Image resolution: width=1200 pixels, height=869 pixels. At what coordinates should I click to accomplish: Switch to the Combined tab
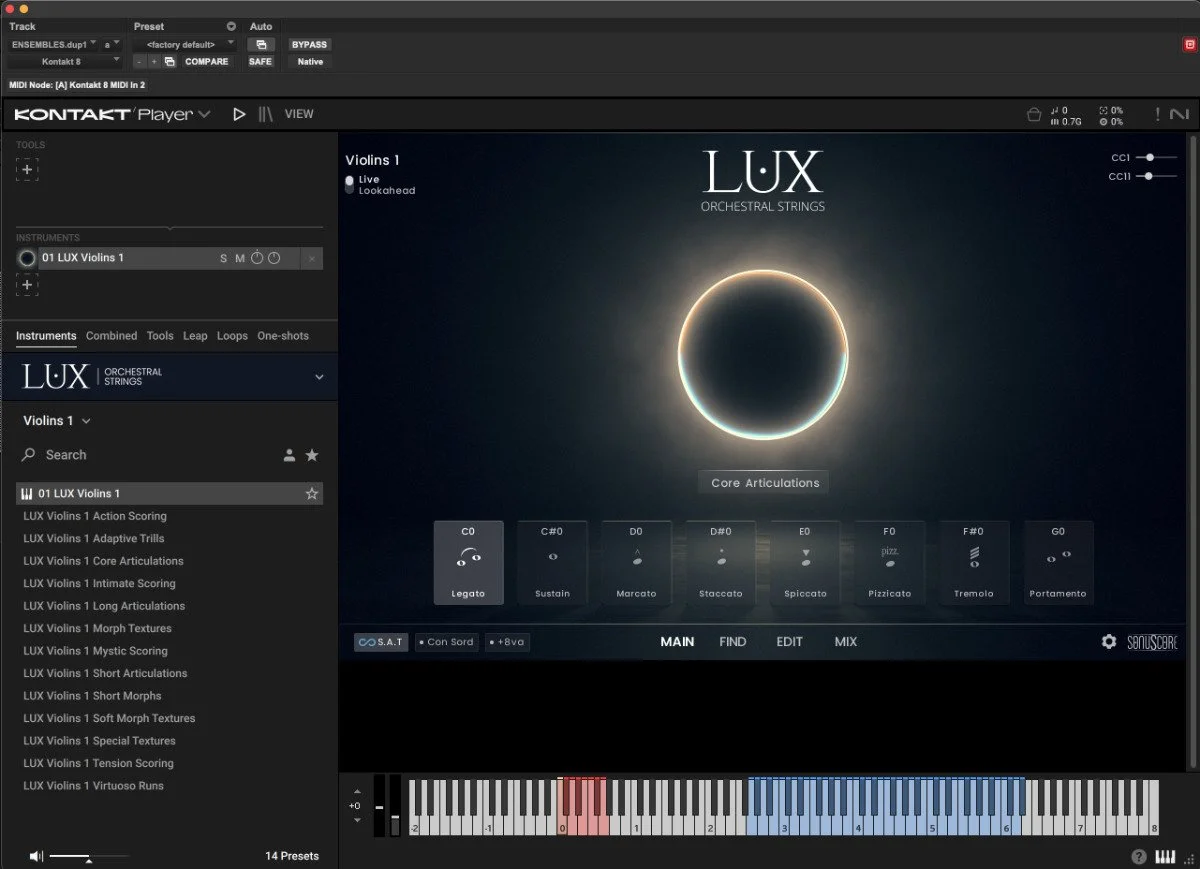(111, 336)
